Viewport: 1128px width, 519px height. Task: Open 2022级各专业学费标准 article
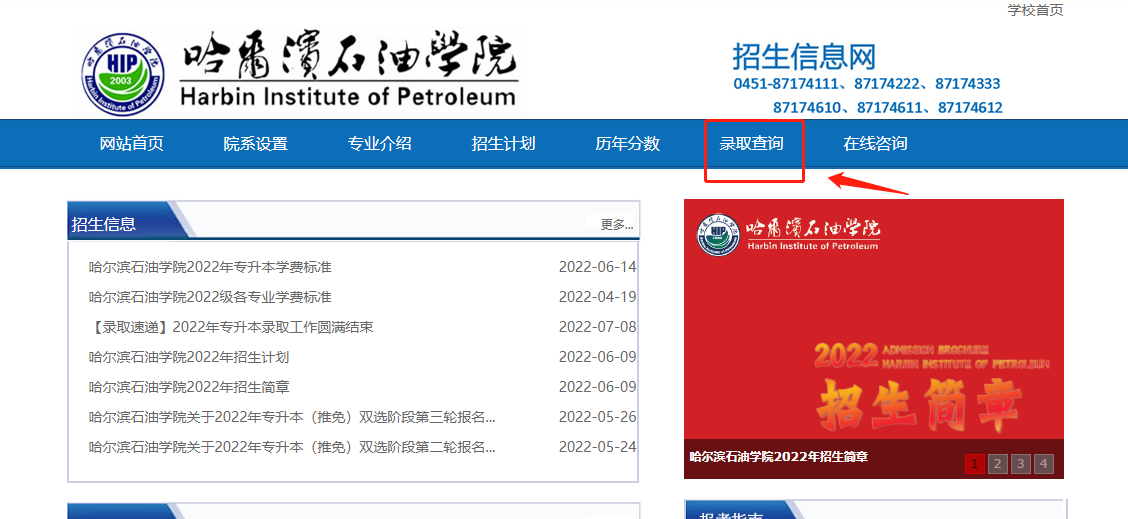click(210, 297)
